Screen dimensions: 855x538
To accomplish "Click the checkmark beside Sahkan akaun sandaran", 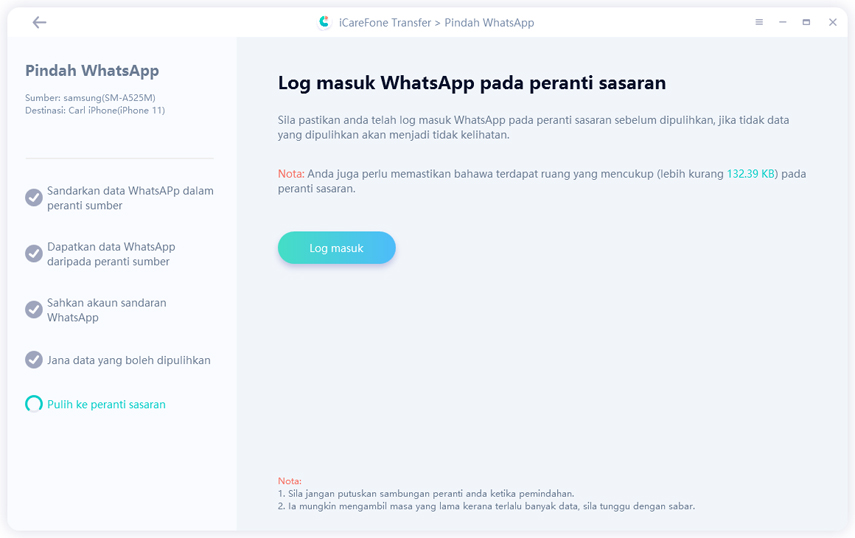I will coord(34,310).
